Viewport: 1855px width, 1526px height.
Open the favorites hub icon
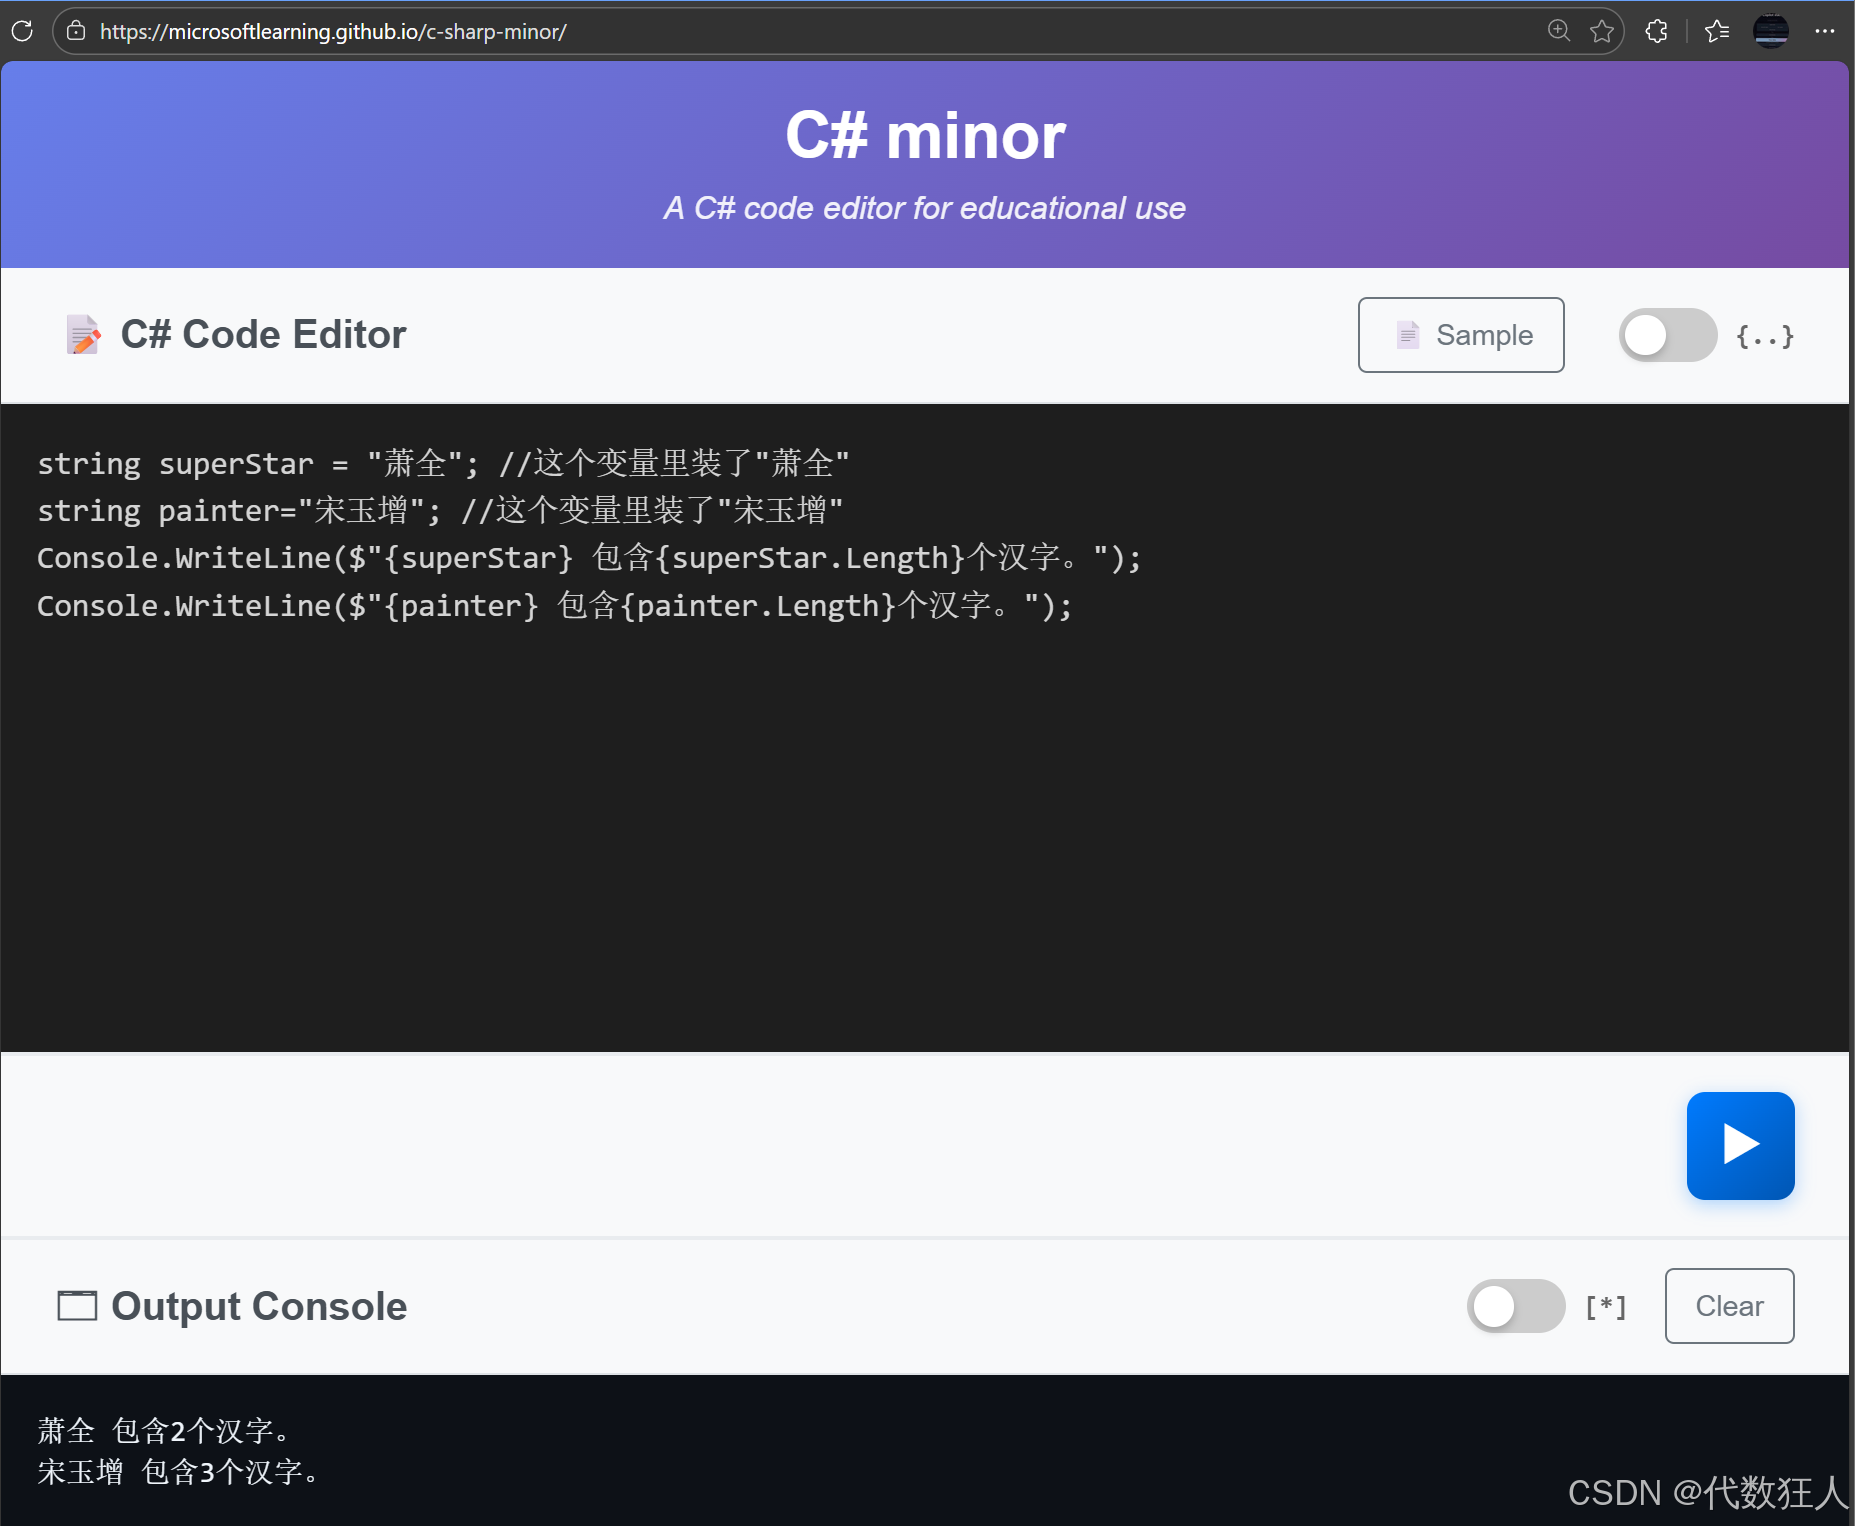click(1718, 31)
